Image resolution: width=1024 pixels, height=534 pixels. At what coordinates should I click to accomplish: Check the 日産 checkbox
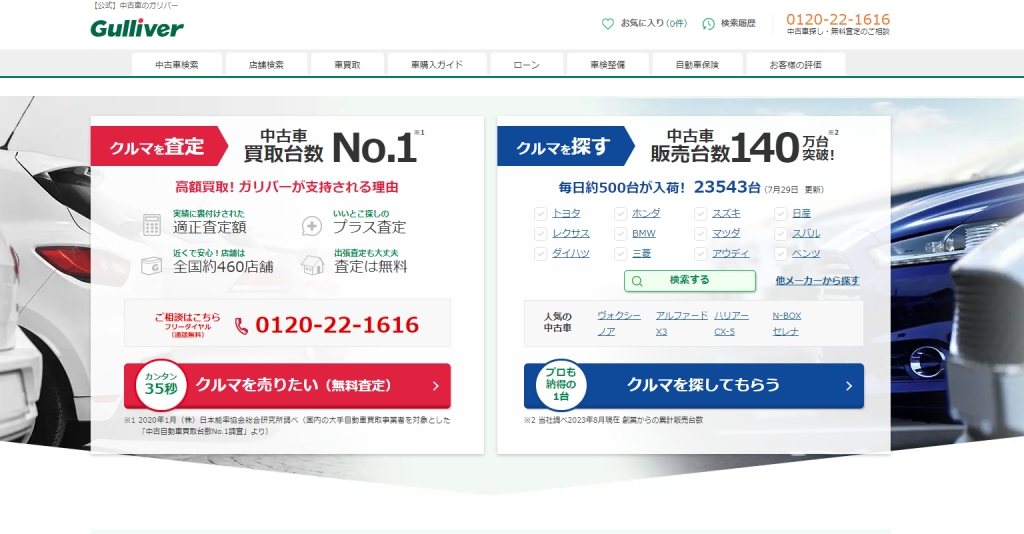(x=780, y=213)
